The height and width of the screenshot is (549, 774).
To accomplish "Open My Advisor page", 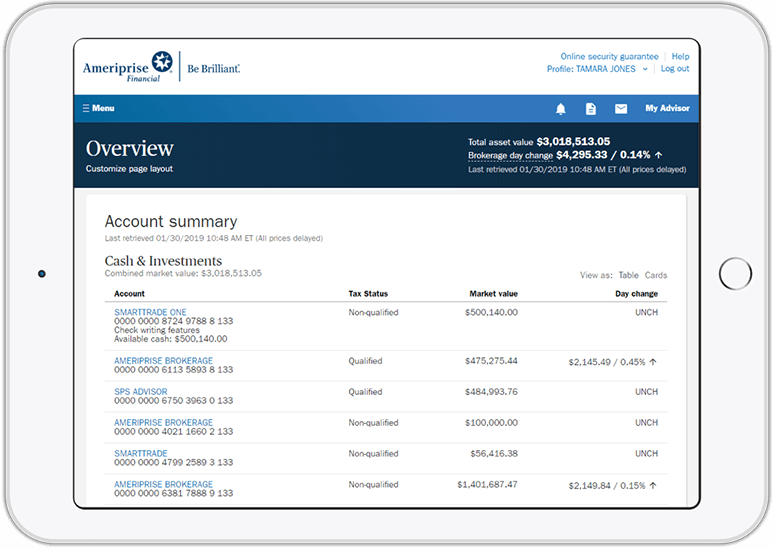I will click(x=667, y=108).
